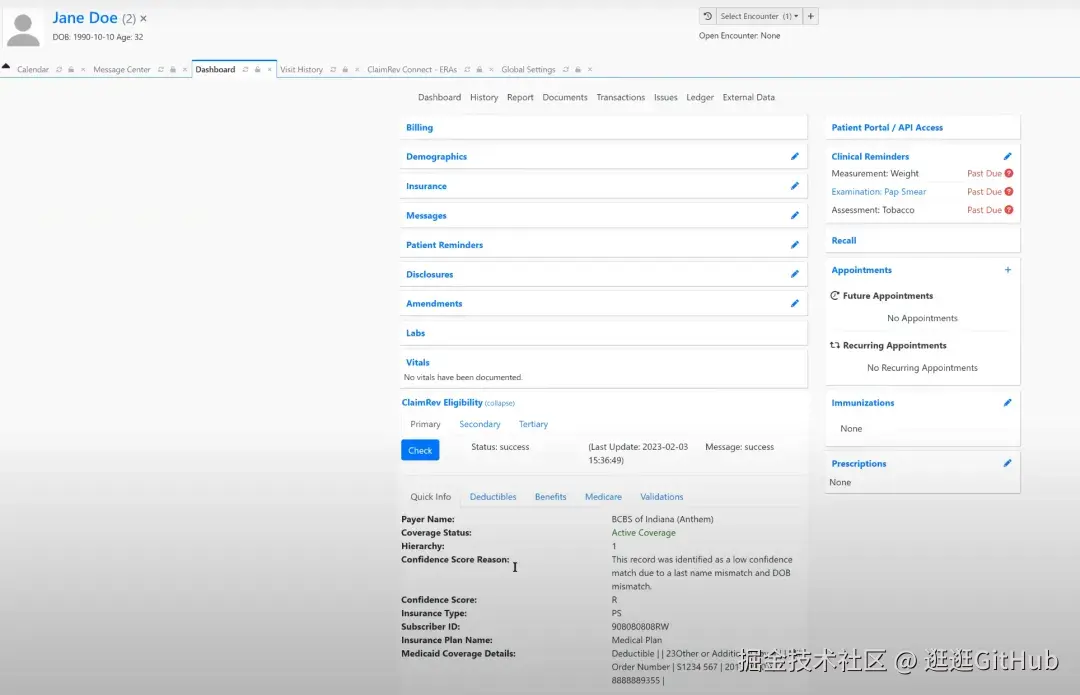Click Past Due alert icon for Weight

coord(1009,174)
